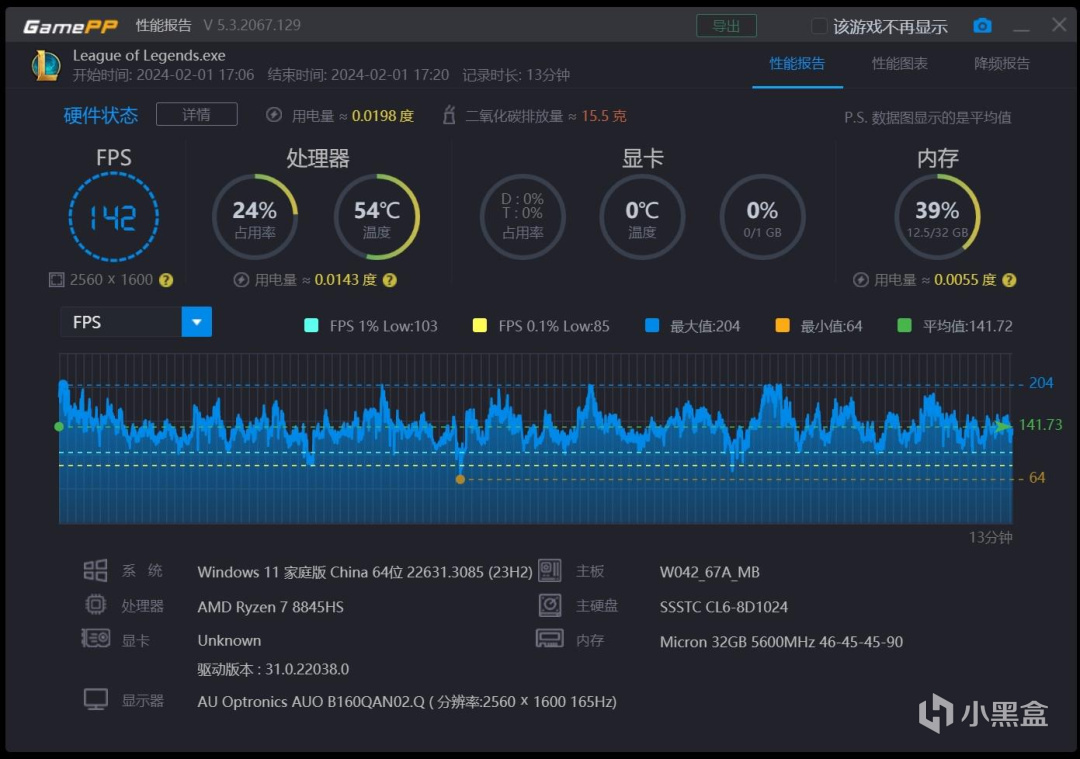The width and height of the screenshot is (1080, 759).
Task: Click the resolution help question mark icon
Action: pyautogui.click(x=166, y=280)
